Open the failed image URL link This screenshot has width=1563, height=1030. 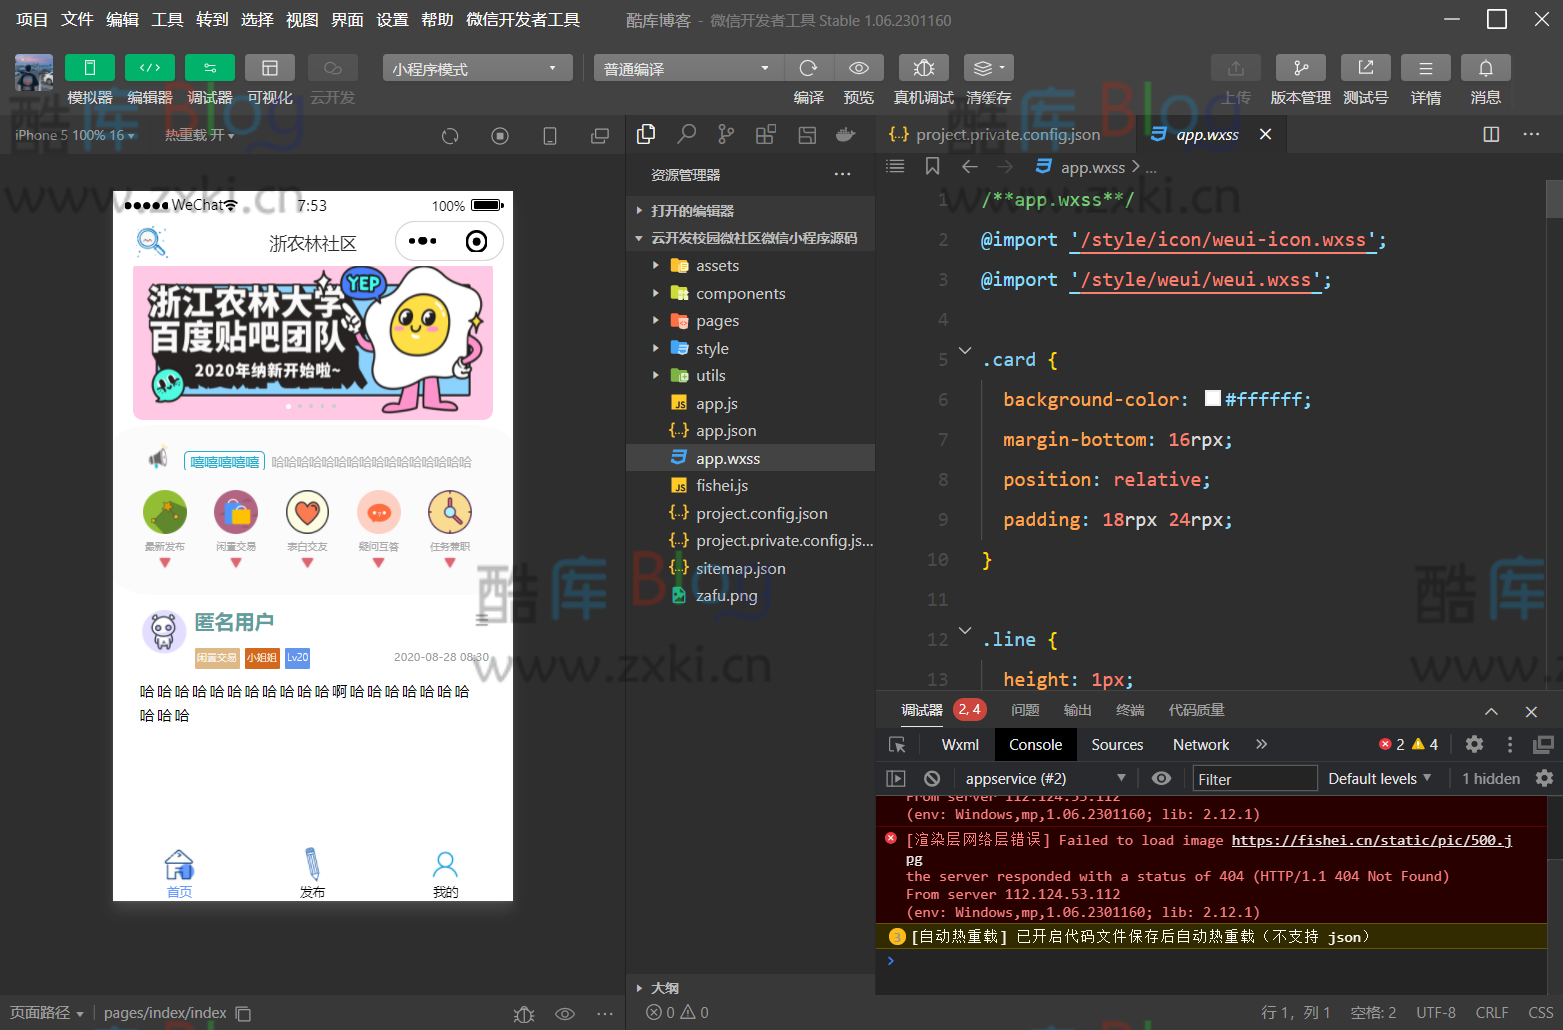click(x=1371, y=840)
